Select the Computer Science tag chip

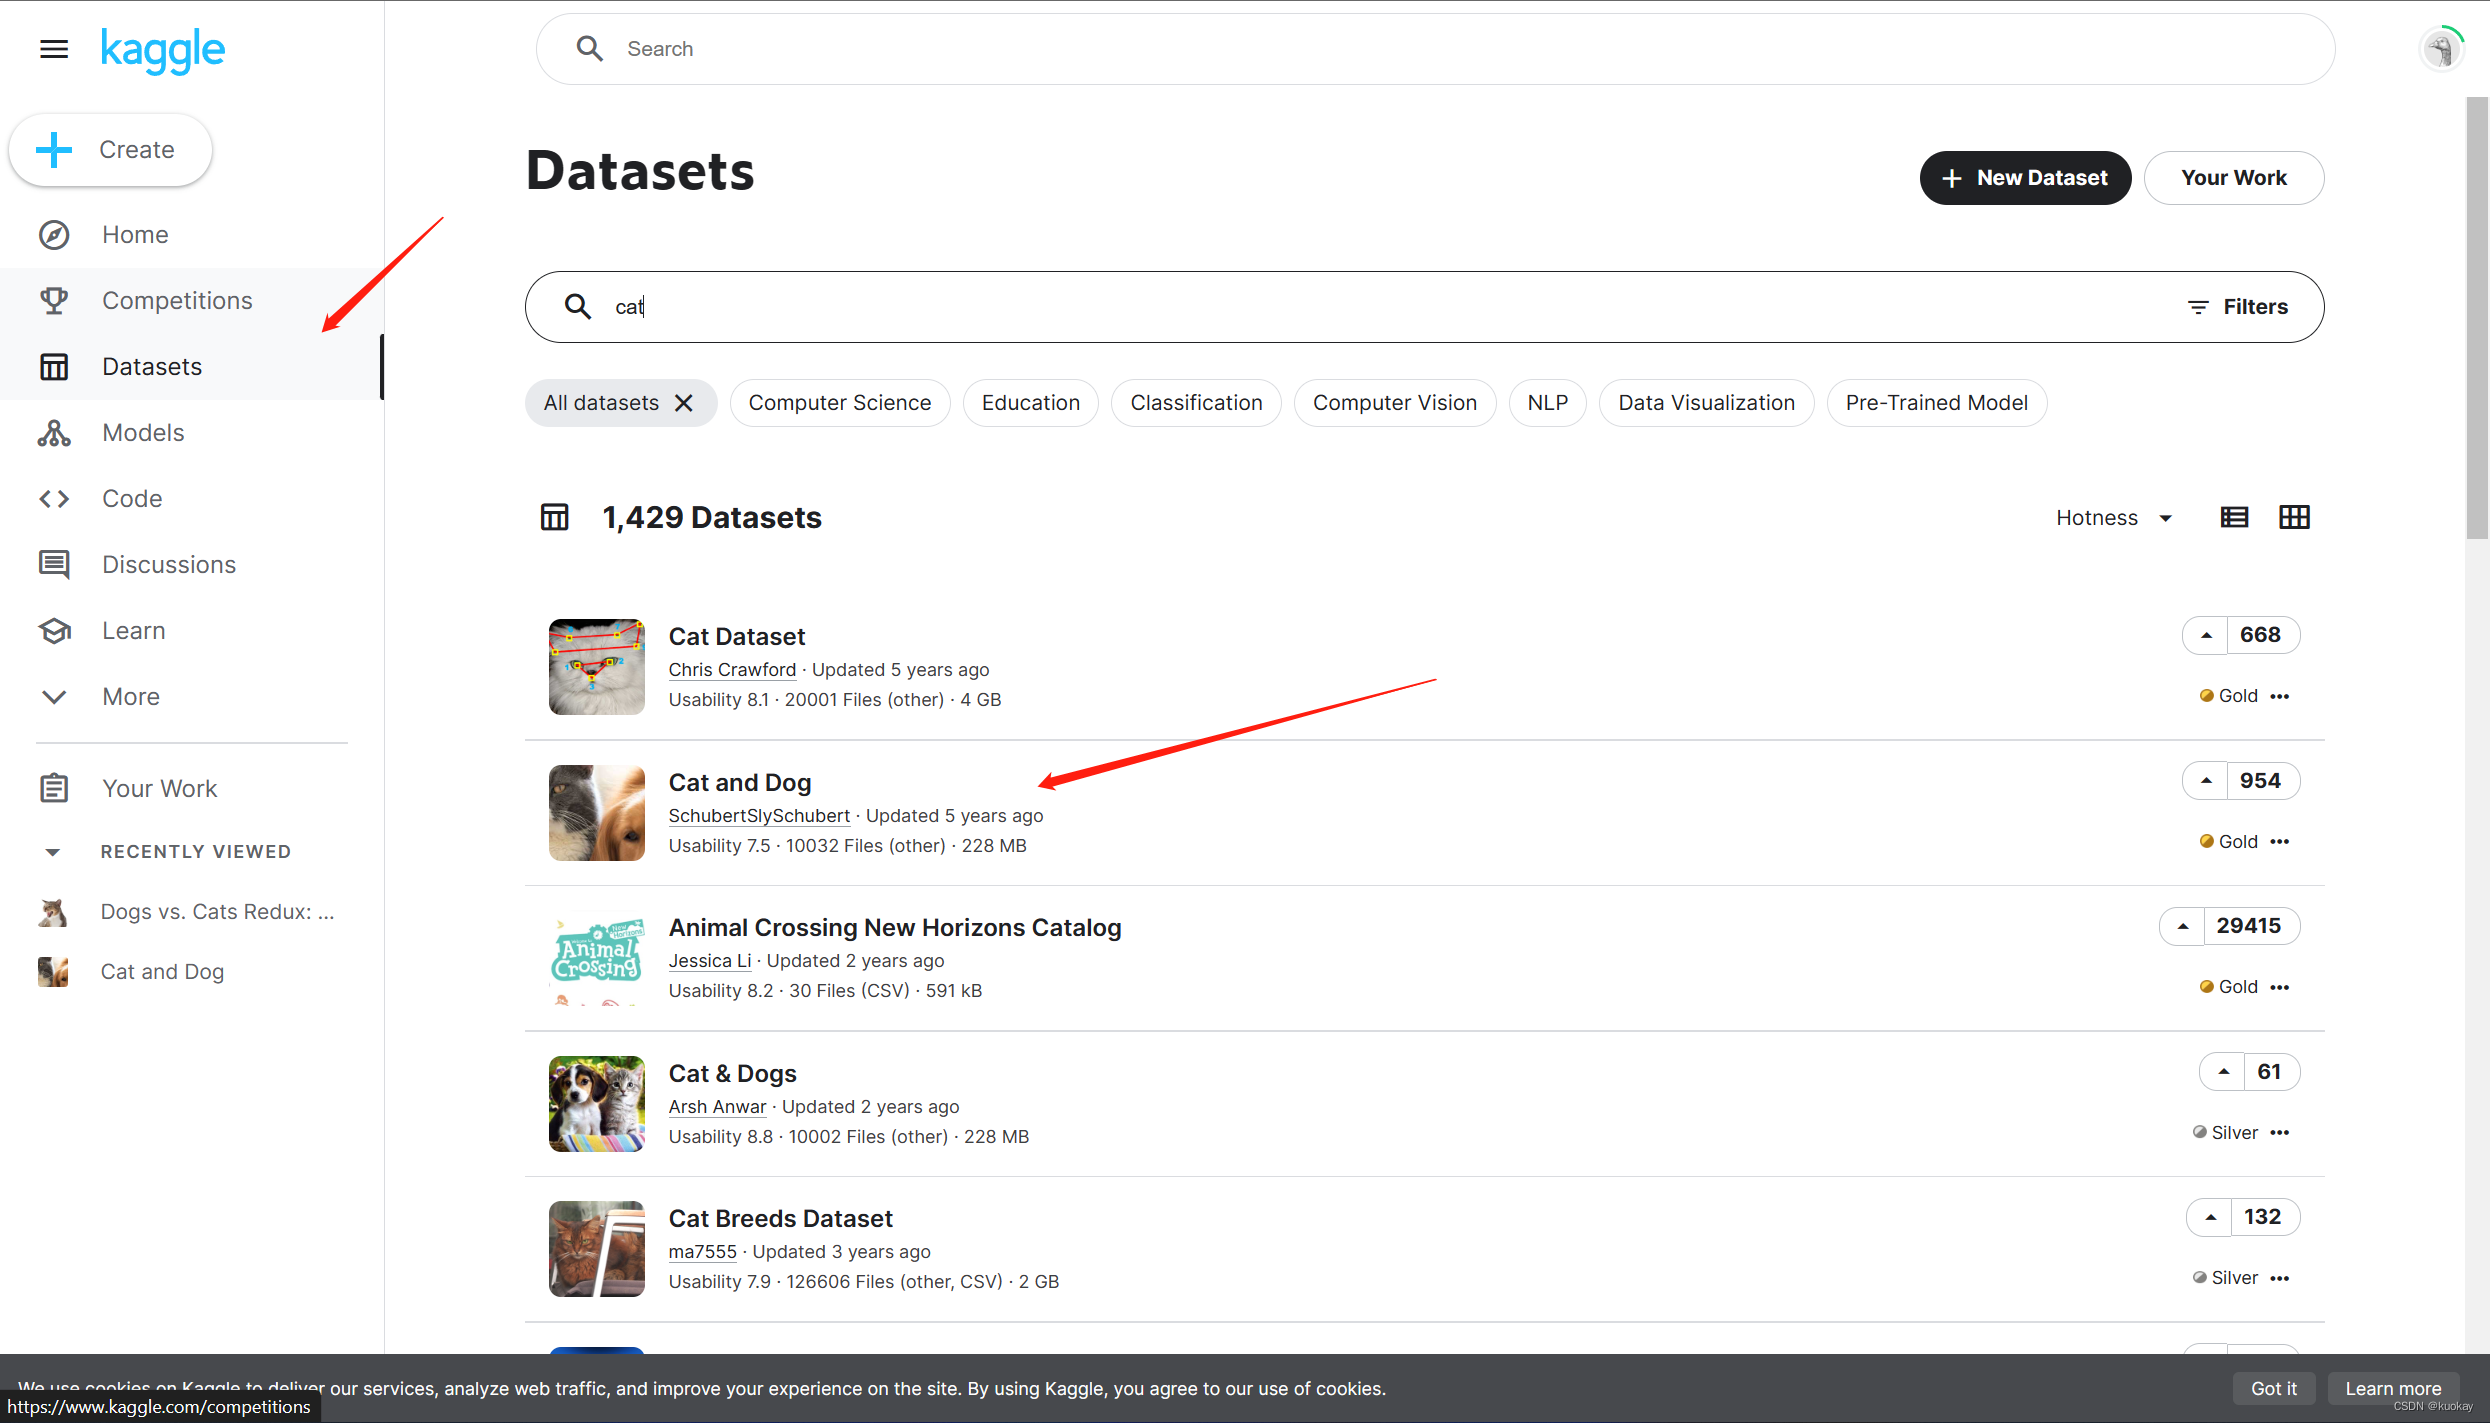point(840,403)
